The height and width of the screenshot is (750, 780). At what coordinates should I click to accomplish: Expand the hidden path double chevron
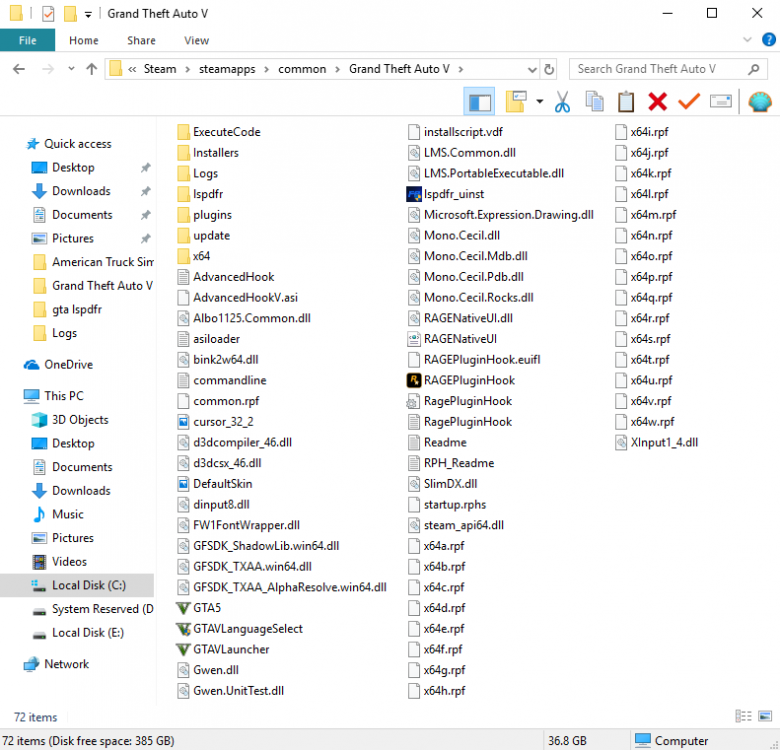pyautogui.click(x=132, y=69)
